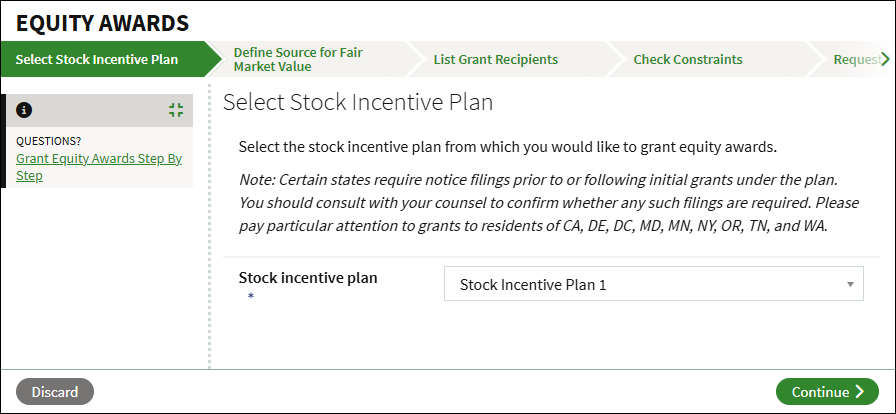Screen dimensions: 896x414
Task: Click the arrow icon inside the Continue button
Action: click(x=859, y=392)
